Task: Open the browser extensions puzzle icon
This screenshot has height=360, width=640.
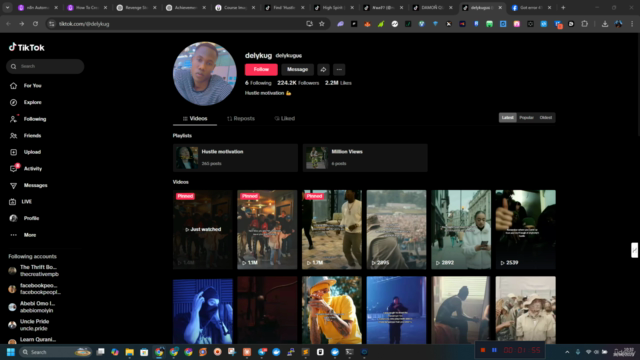Action: (x=584, y=24)
